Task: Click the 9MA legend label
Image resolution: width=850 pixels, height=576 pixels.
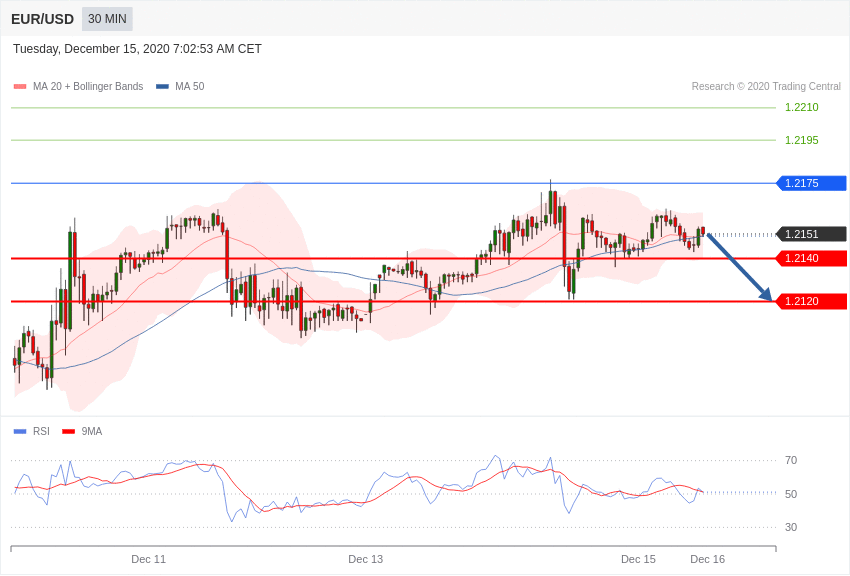Action: pos(92,432)
